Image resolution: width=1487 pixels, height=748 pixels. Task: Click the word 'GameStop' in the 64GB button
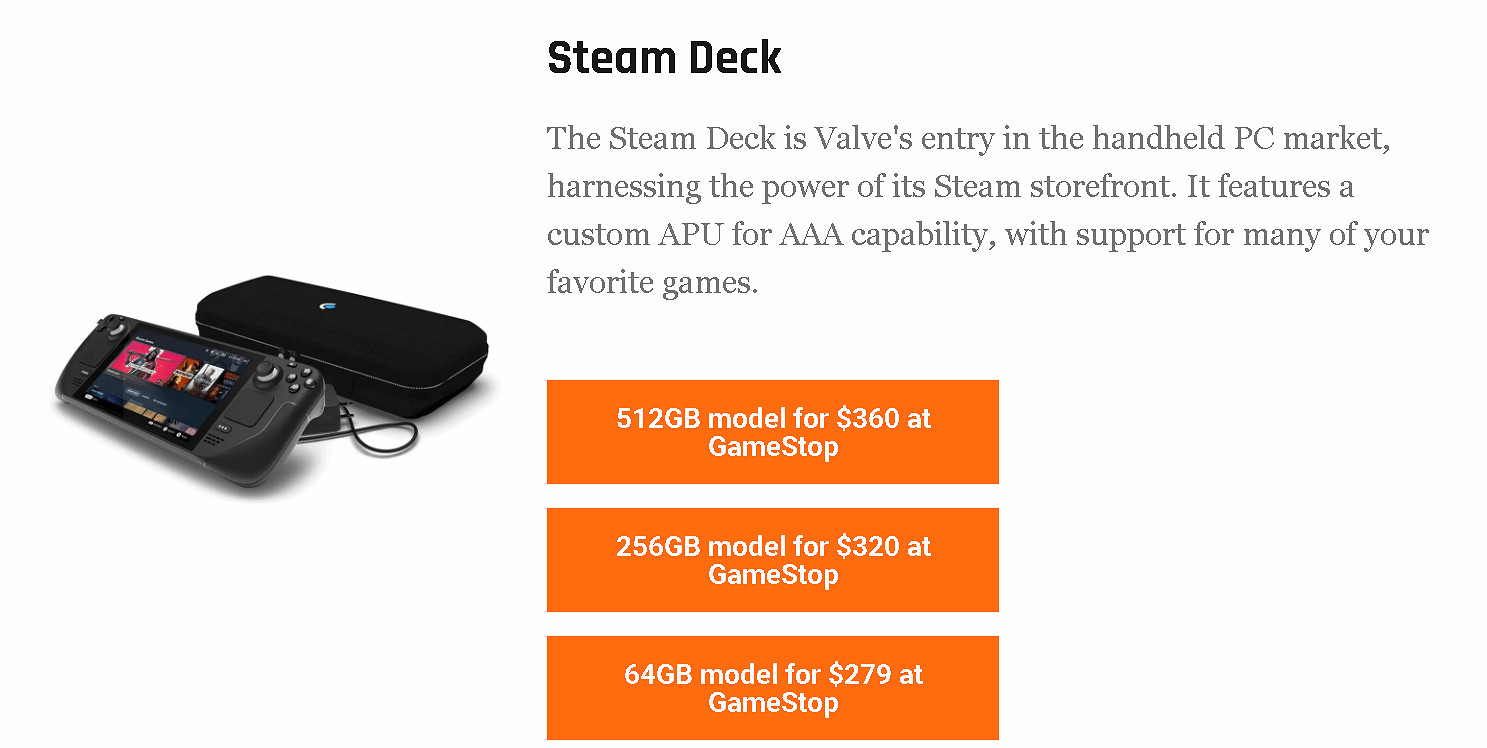click(772, 703)
